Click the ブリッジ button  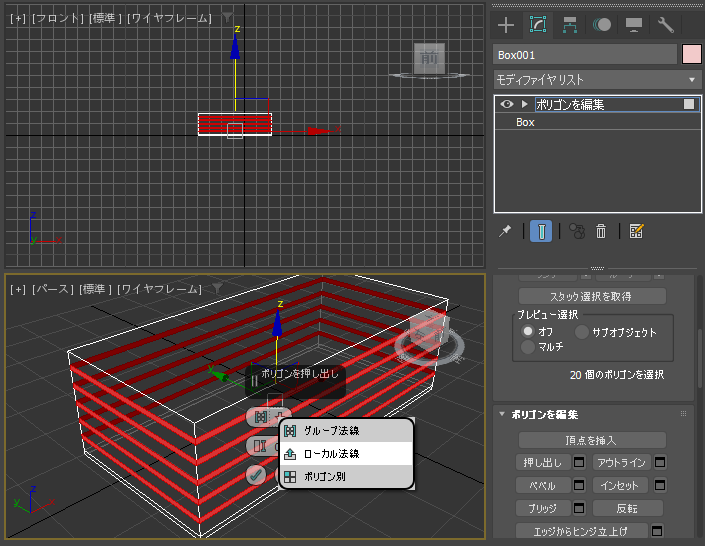543,508
